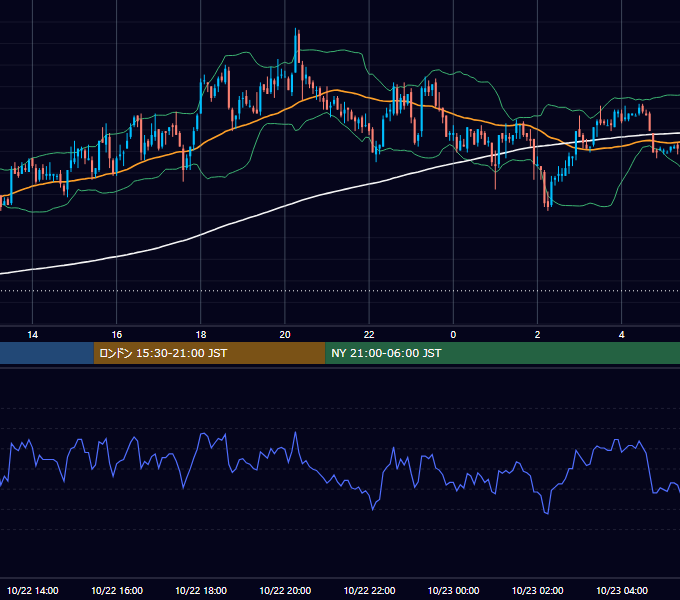
Task: Click the 10/22 20:00 date label
Action: click(x=285, y=590)
